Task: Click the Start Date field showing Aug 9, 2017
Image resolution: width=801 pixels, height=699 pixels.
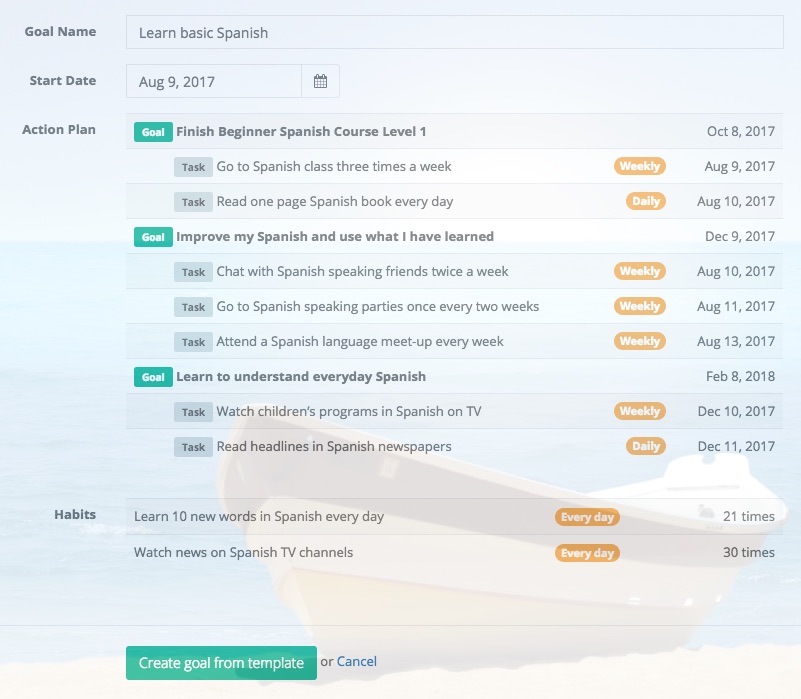Action: [214, 82]
